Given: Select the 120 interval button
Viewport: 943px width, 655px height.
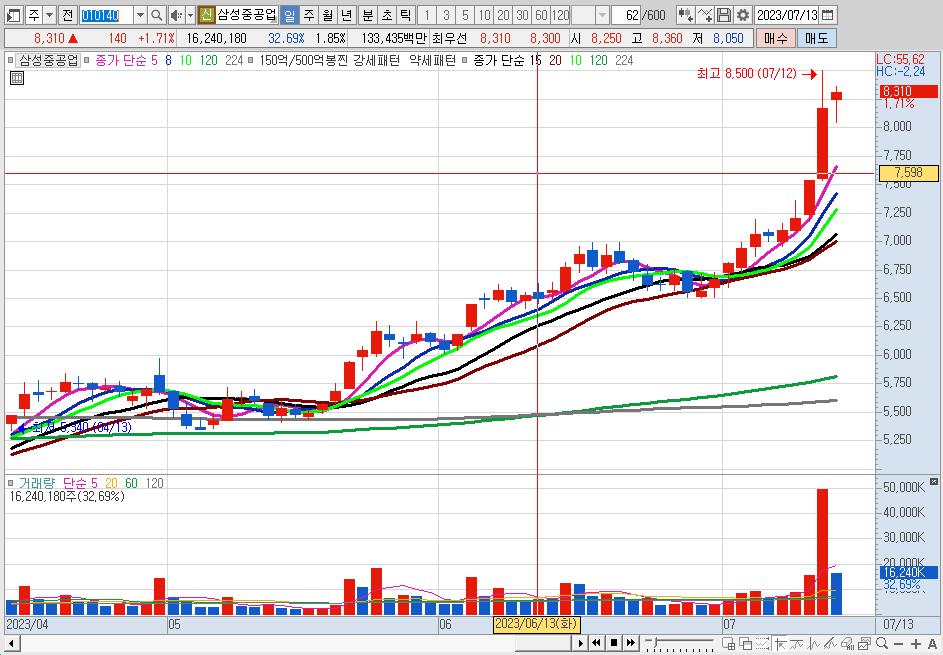Looking at the screenshot, I should [x=561, y=15].
